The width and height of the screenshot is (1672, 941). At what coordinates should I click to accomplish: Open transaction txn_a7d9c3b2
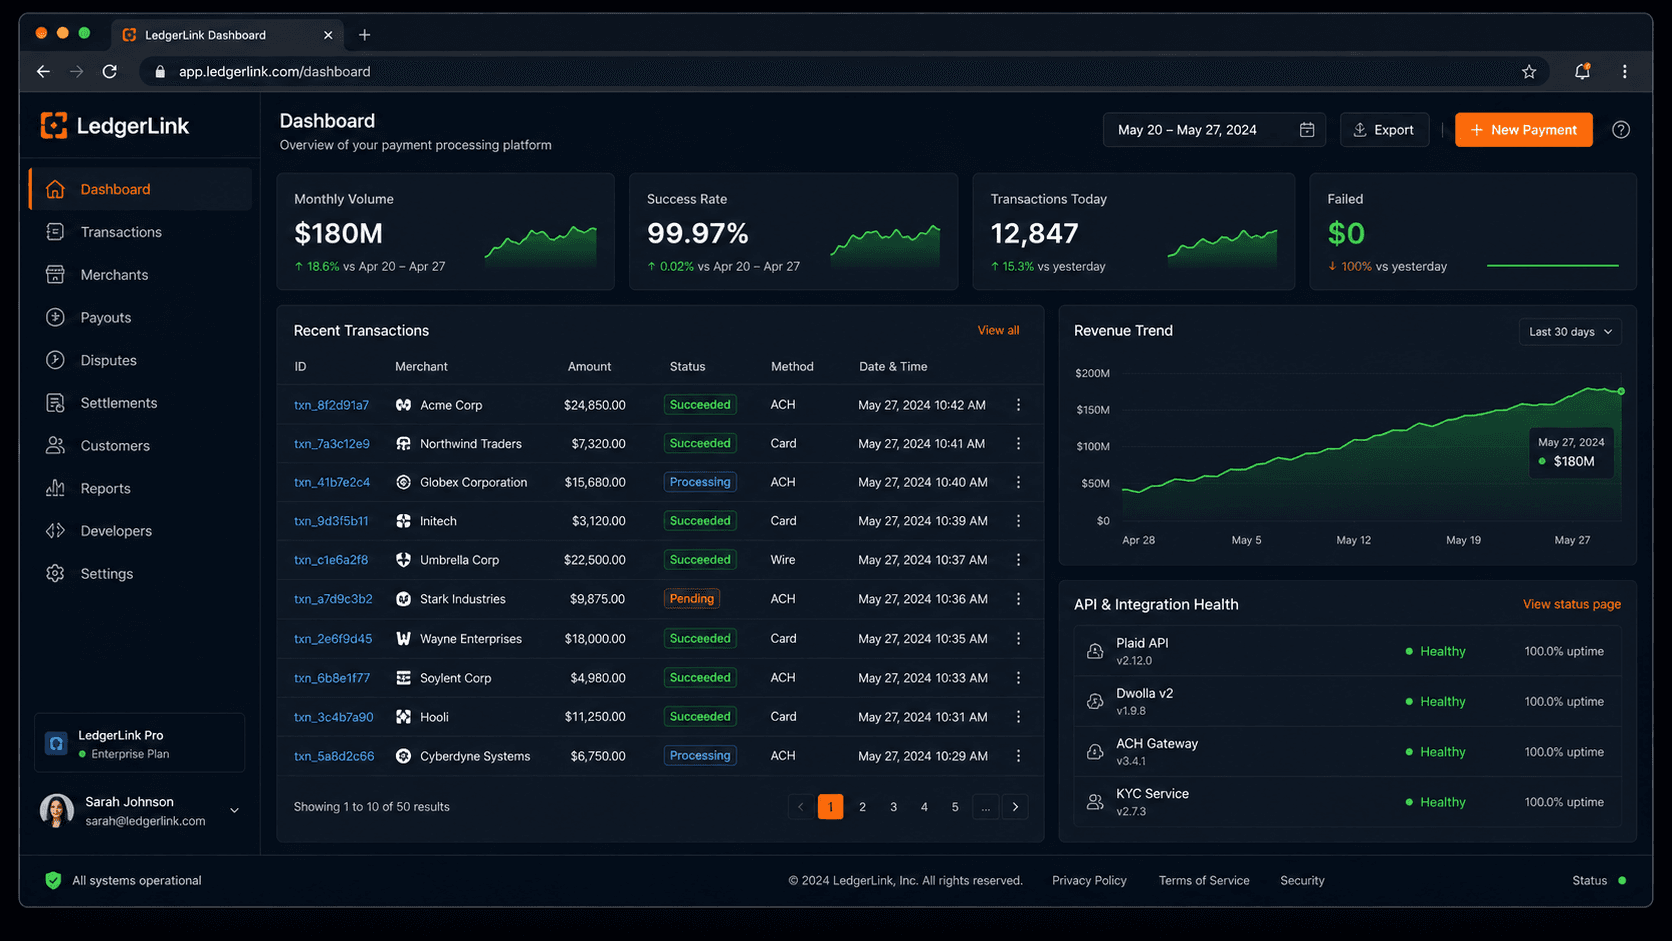pyautogui.click(x=333, y=599)
